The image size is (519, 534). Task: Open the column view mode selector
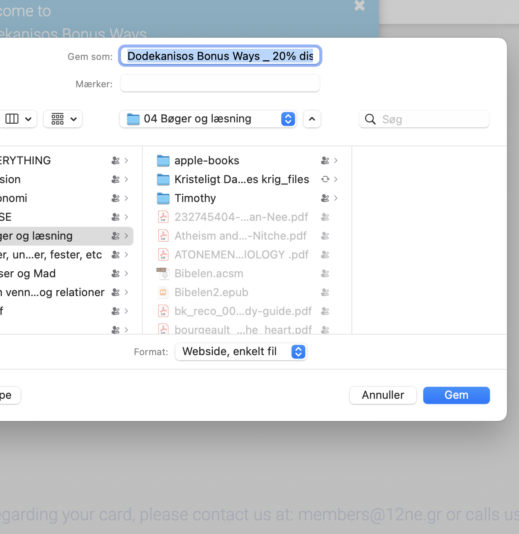18,119
